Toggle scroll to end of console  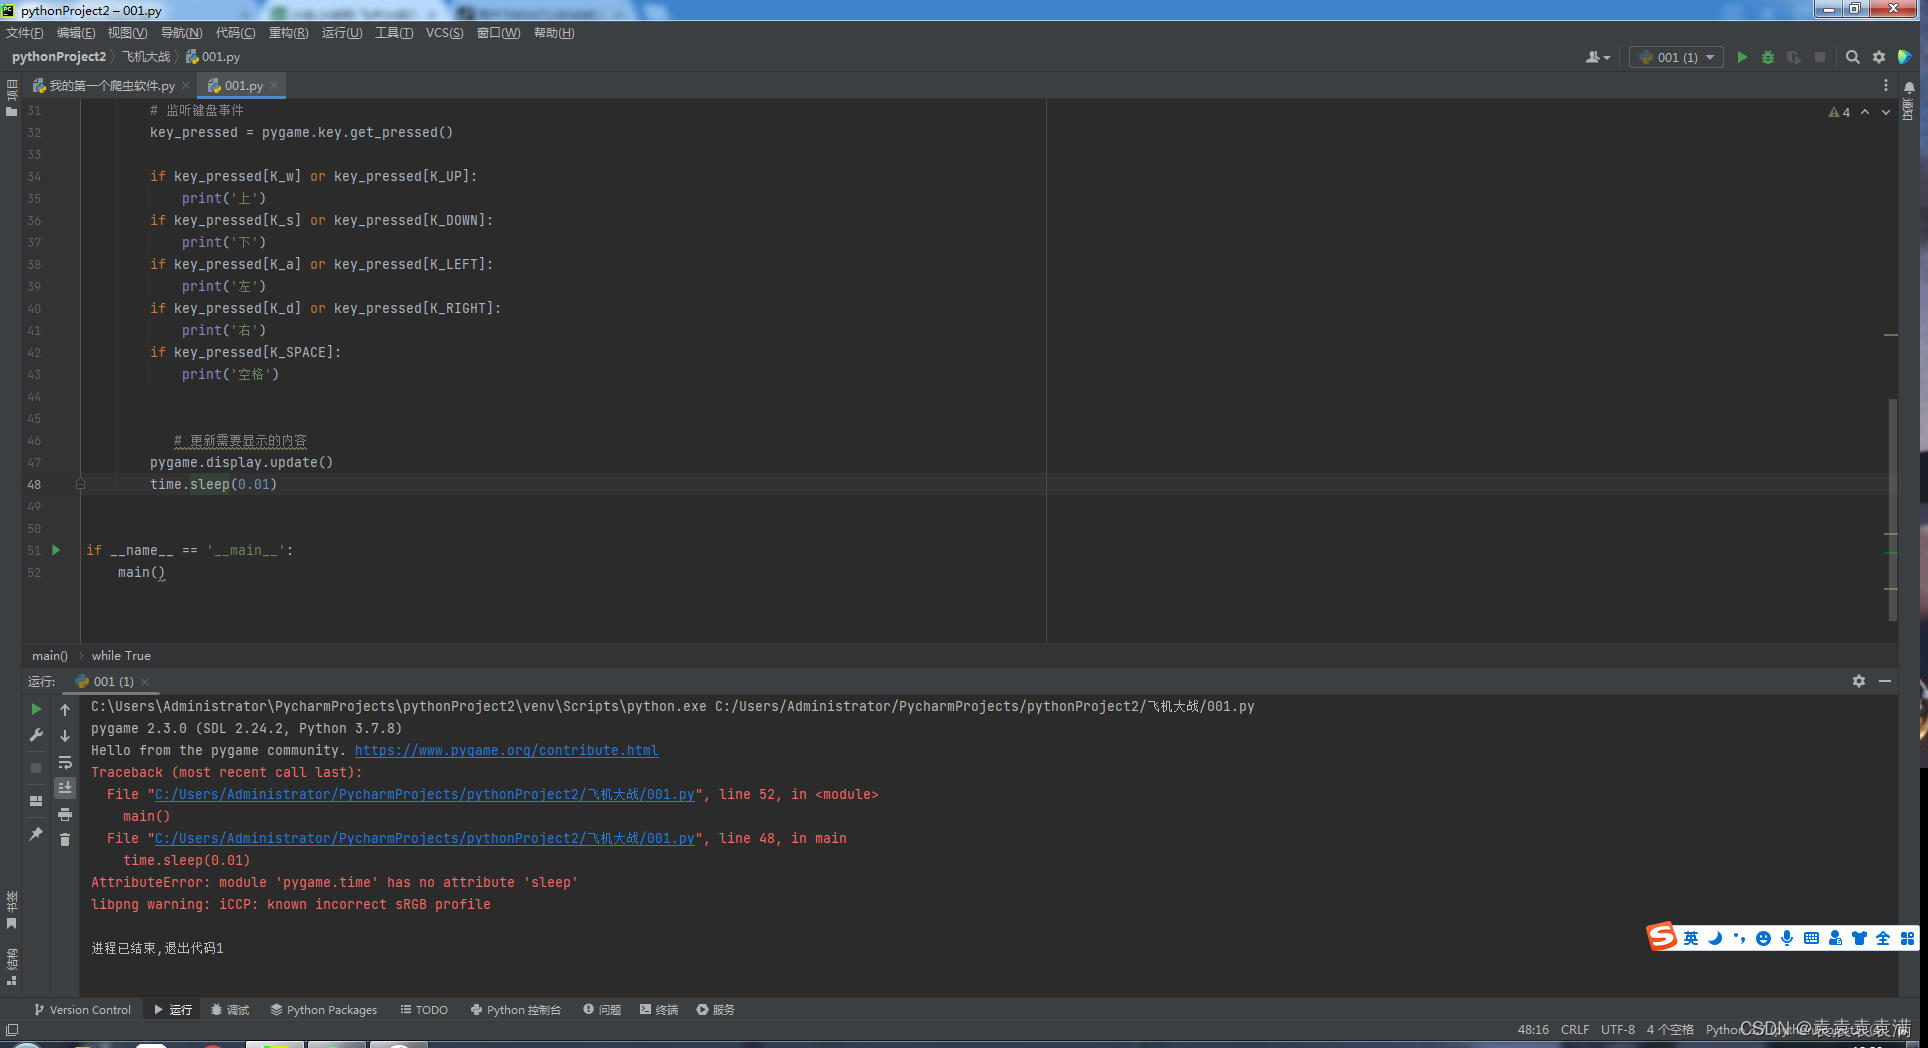pos(65,788)
